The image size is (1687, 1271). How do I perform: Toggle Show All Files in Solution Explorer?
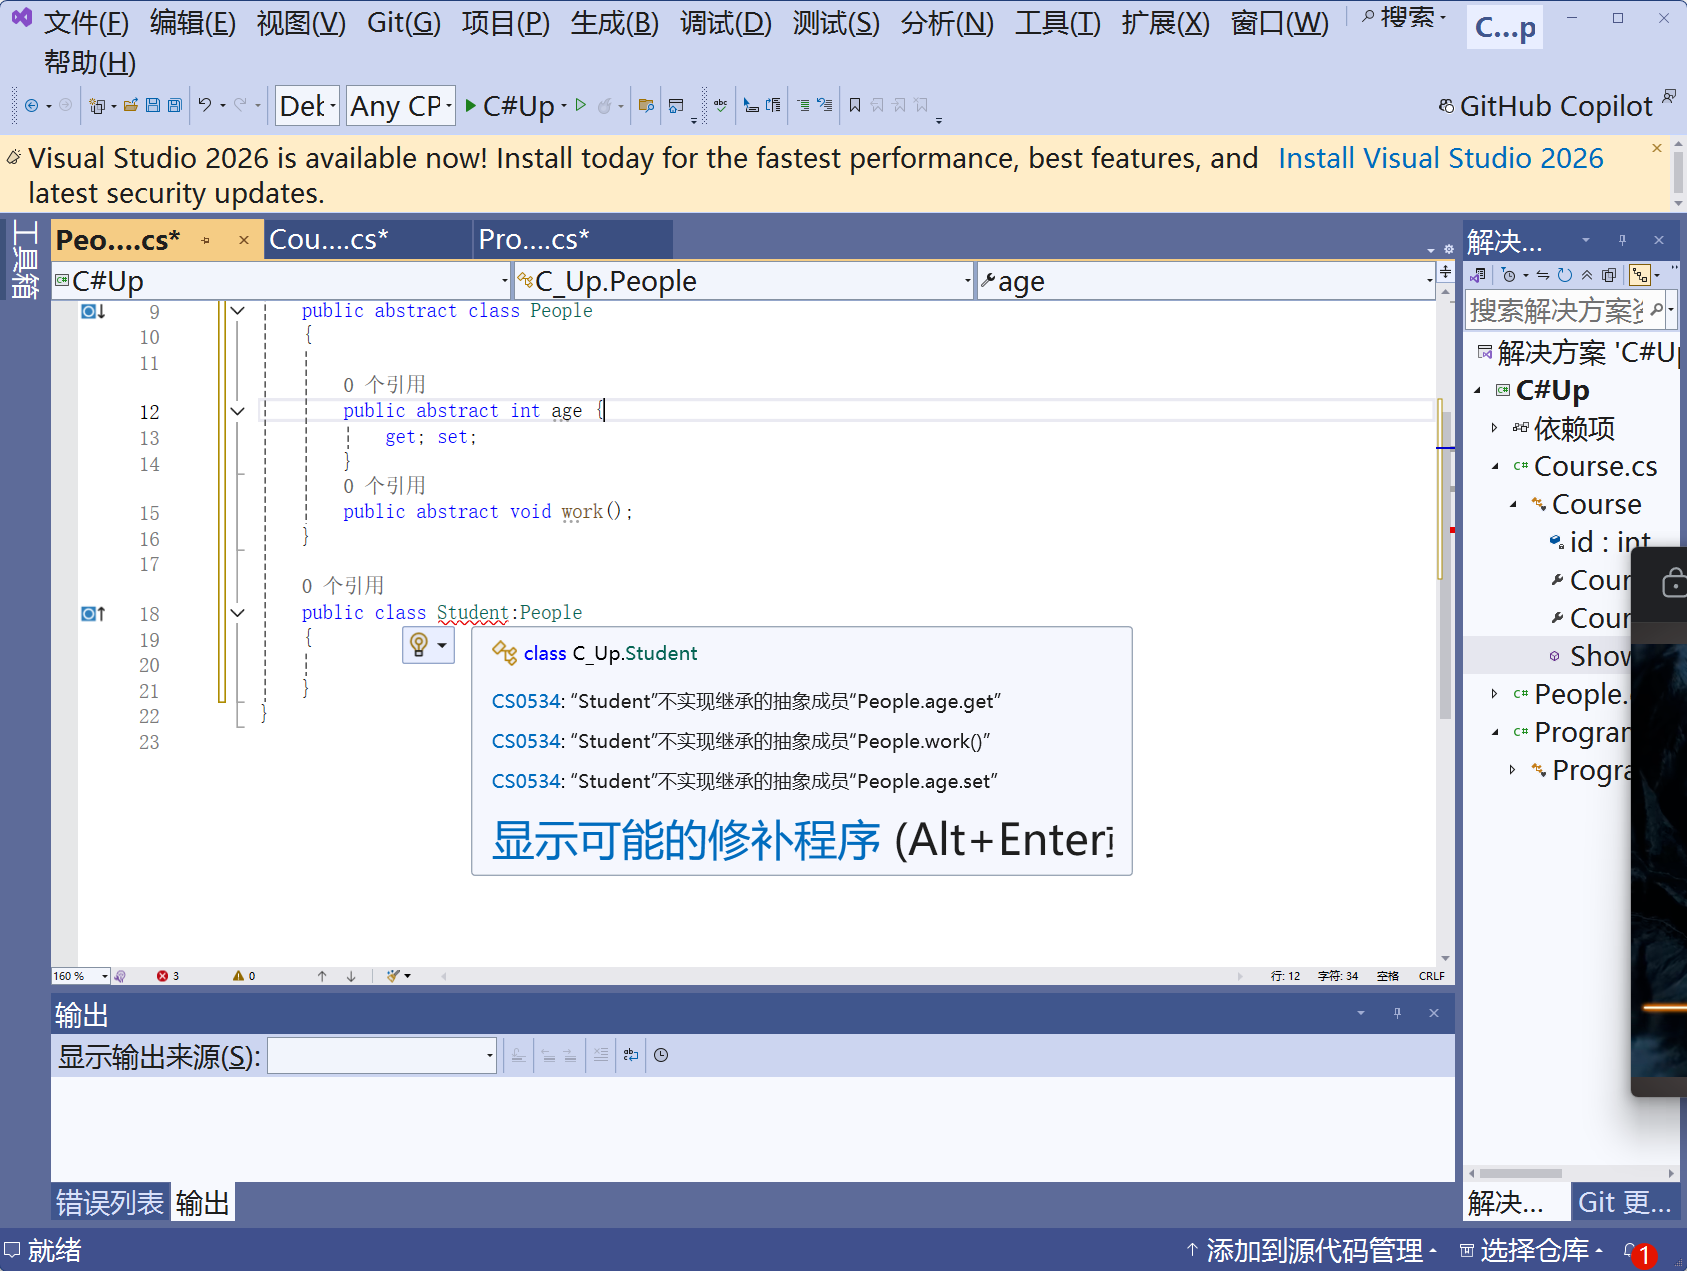[x=1609, y=275]
